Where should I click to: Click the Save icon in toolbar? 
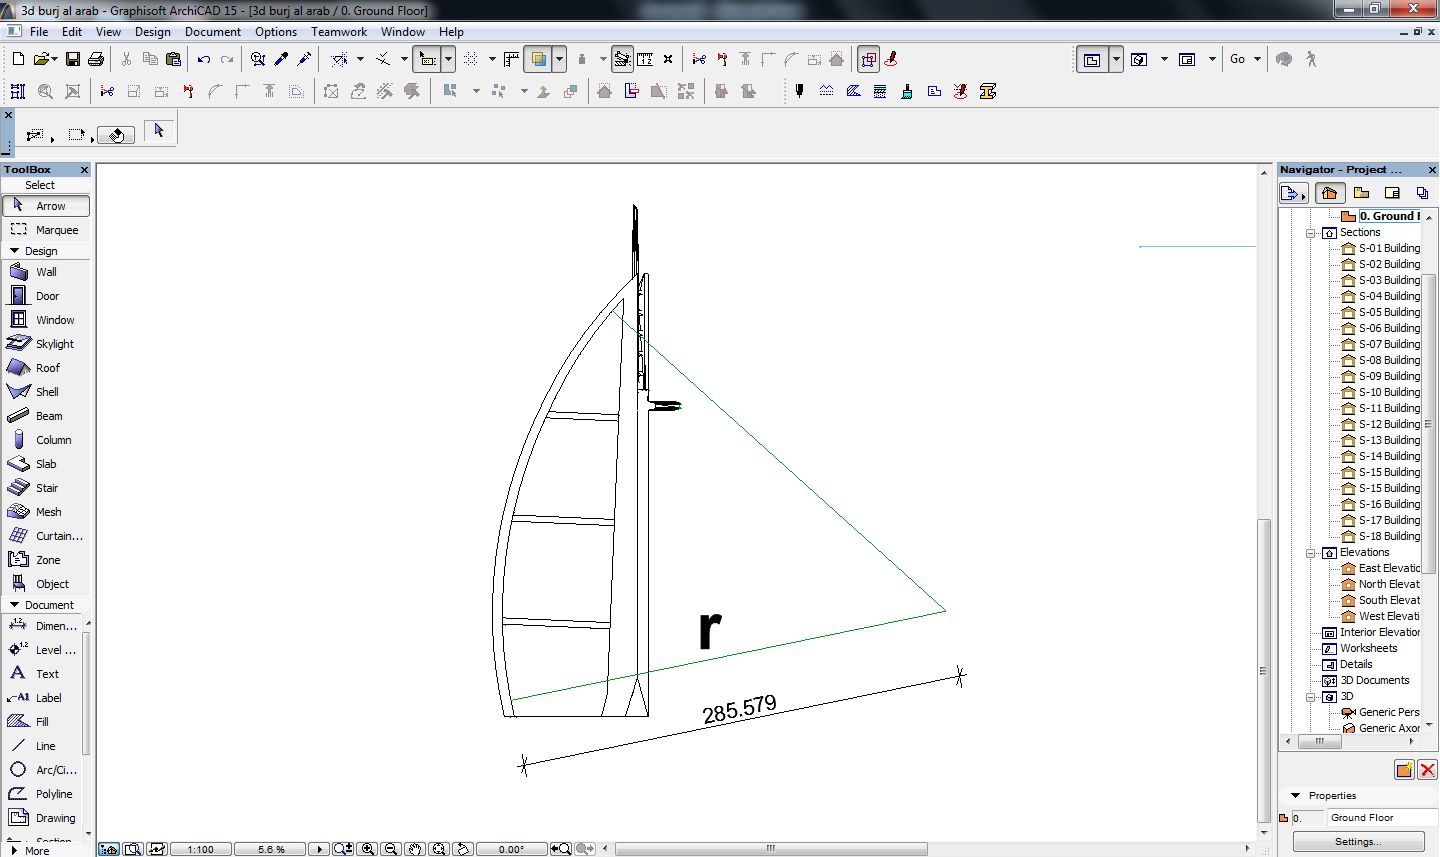click(73, 60)
